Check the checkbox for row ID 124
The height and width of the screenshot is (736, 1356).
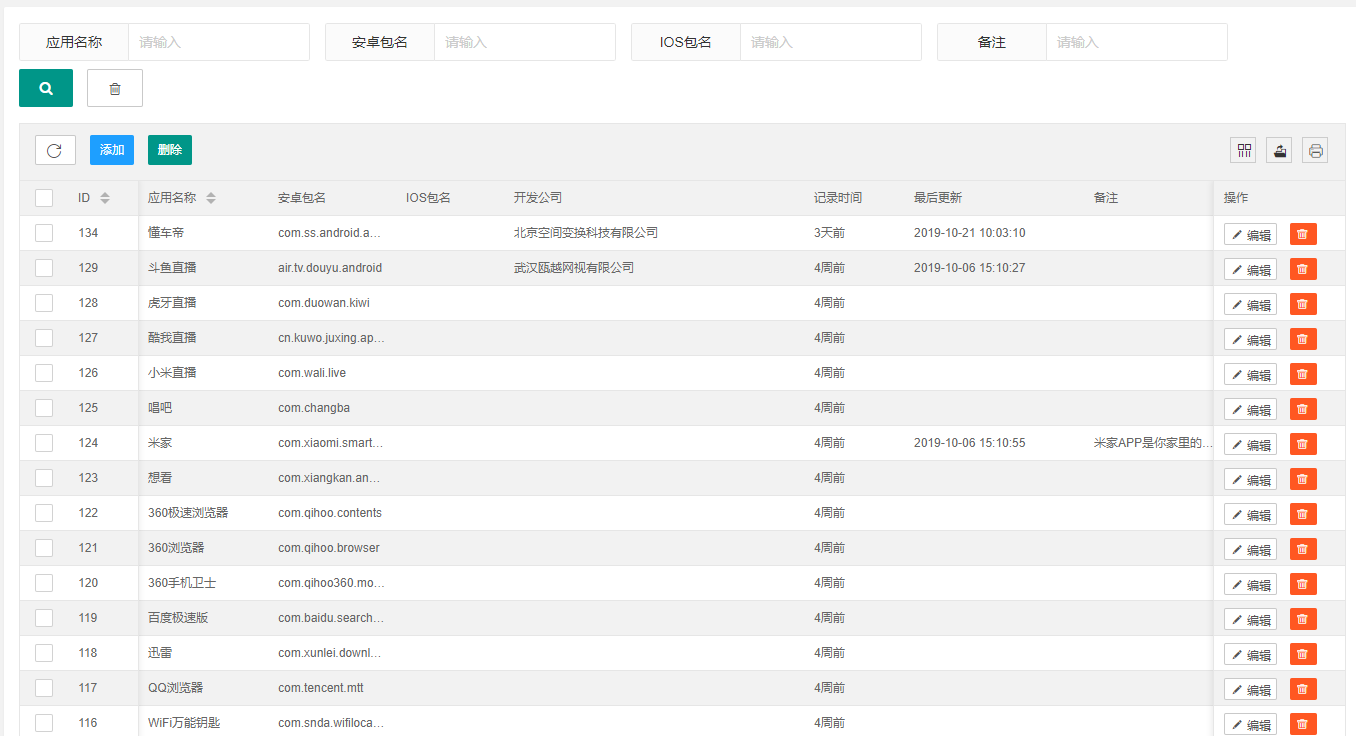pos(44,443)
